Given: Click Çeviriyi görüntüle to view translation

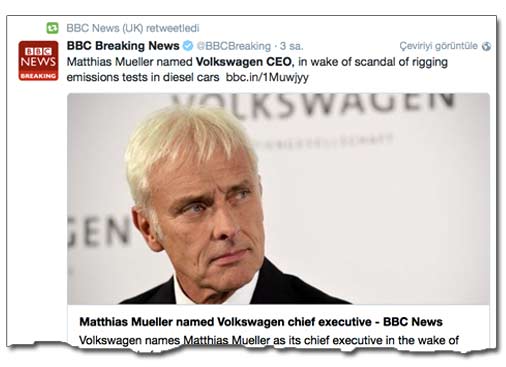Looking at the screenshot, I should [439, 46].
